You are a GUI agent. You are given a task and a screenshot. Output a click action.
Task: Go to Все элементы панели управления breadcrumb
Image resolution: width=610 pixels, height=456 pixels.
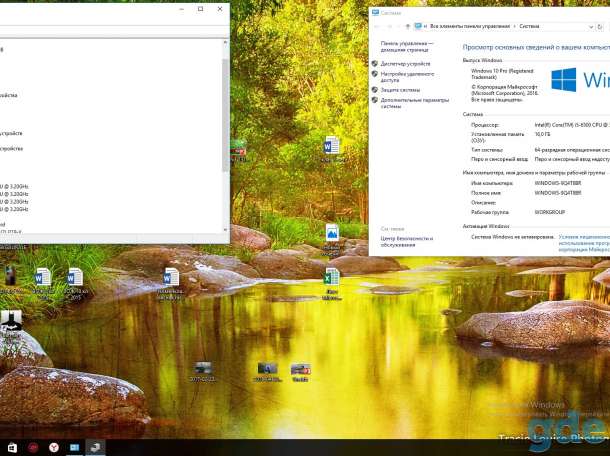pyautogui.click(x=470, y=26)
